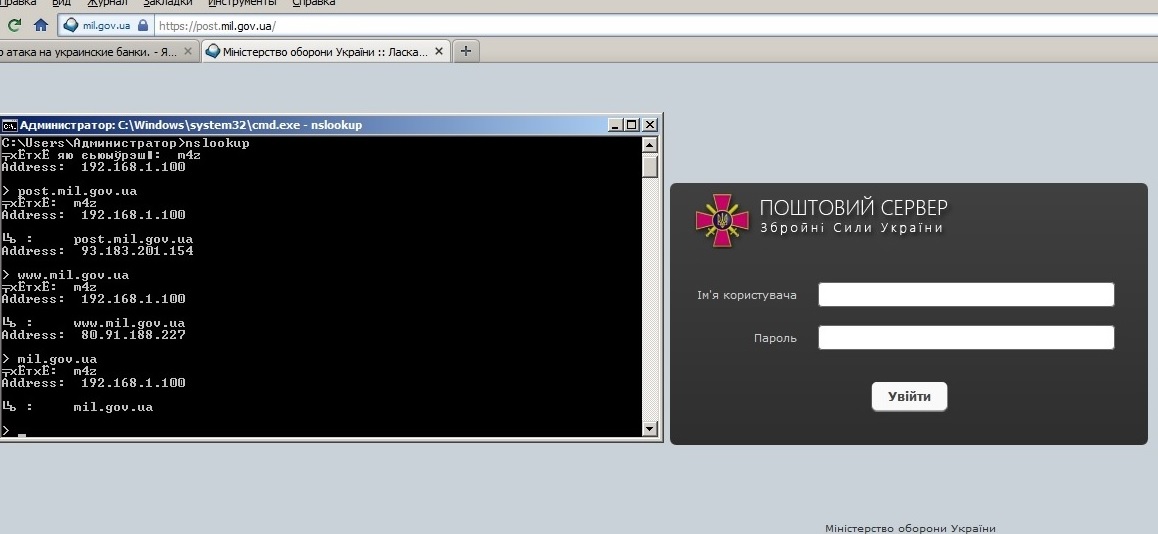This screenshot has height=534, width=1158.
Task: Click the Міністерство оборони України footer text
Action: pyautogui.click(x=910, y=528)
